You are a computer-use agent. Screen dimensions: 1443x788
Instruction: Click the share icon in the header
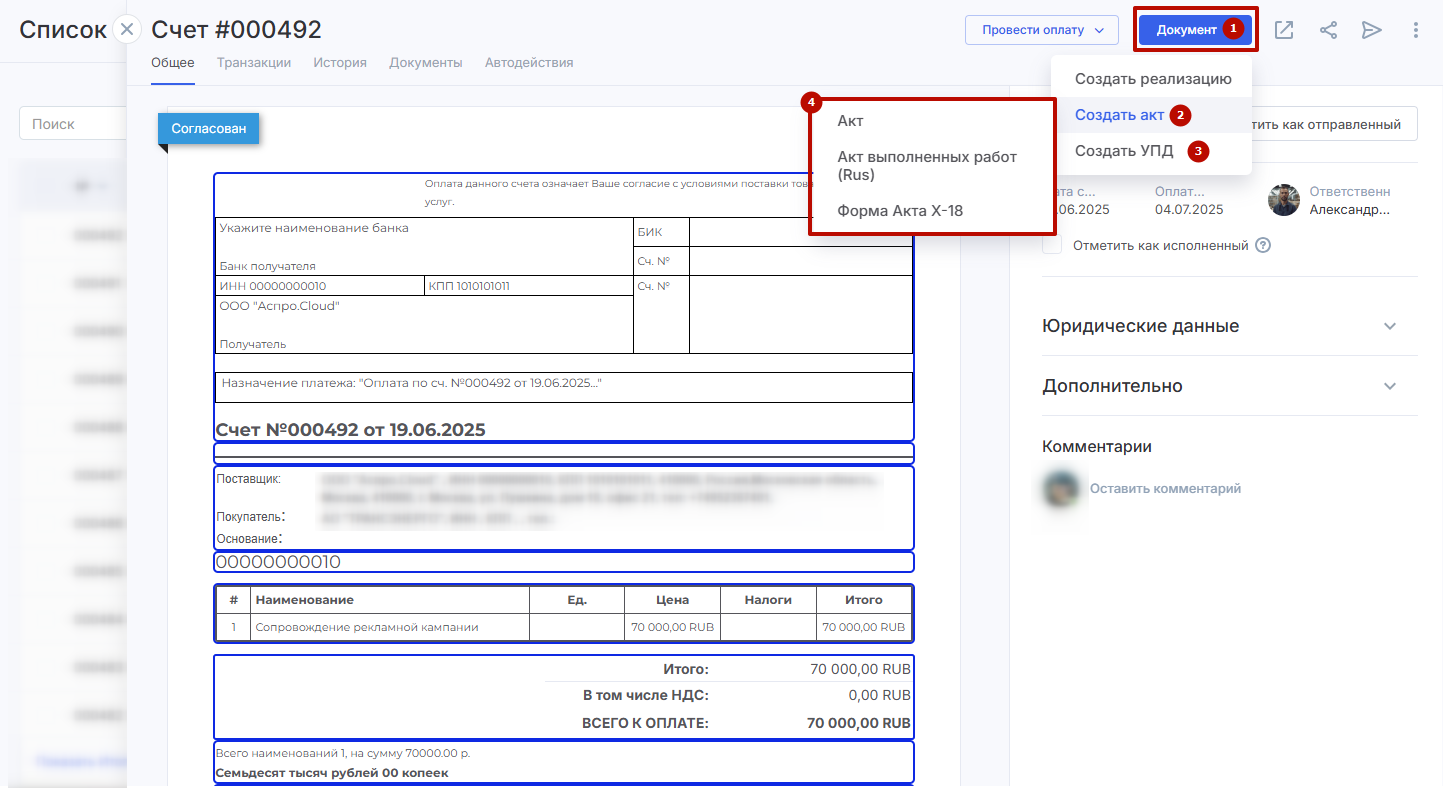tap(1328, 30)
